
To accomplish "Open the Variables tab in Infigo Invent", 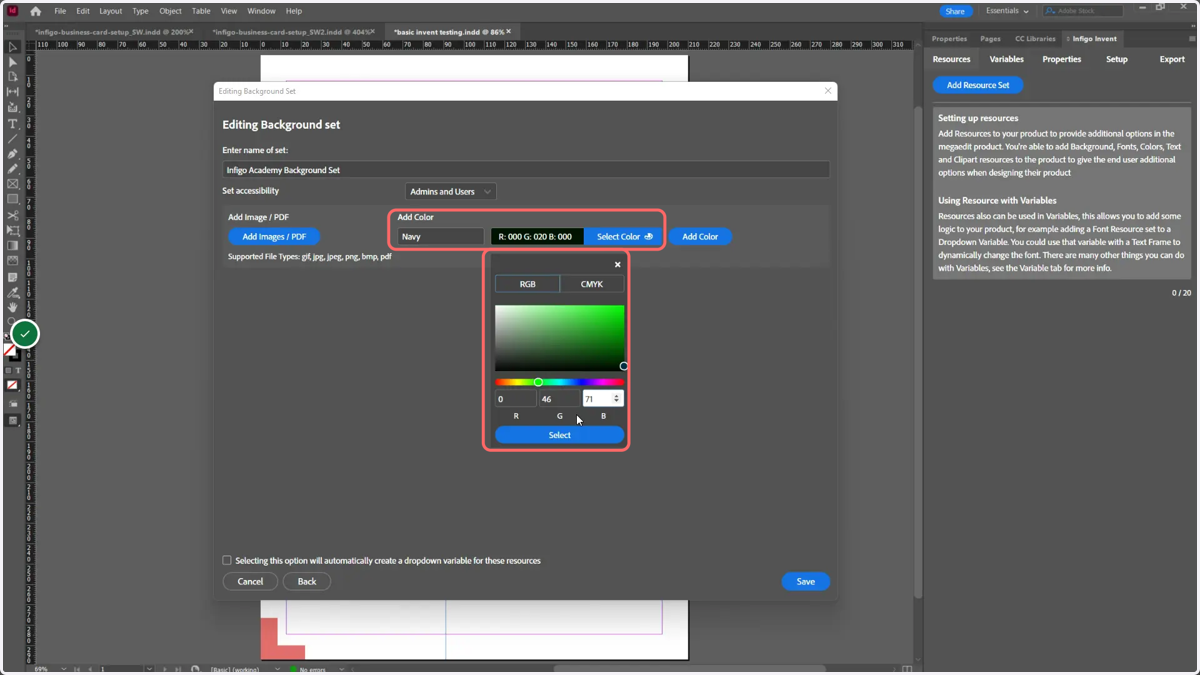I will coord(1006,59).
